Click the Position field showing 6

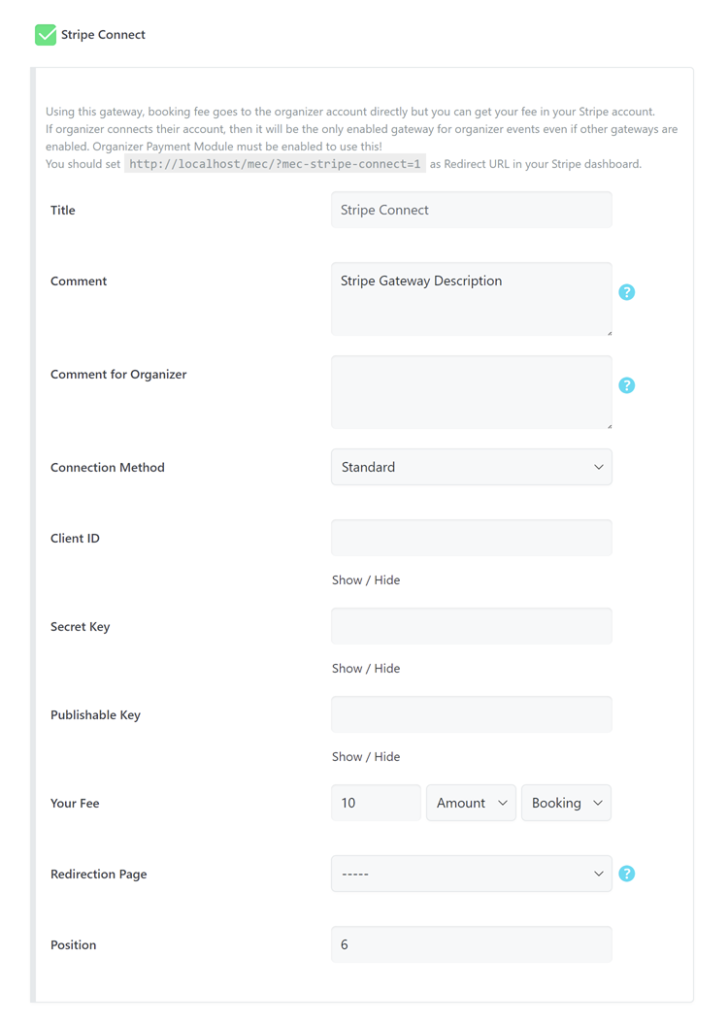pyautogui.click(x=470, y=944)
